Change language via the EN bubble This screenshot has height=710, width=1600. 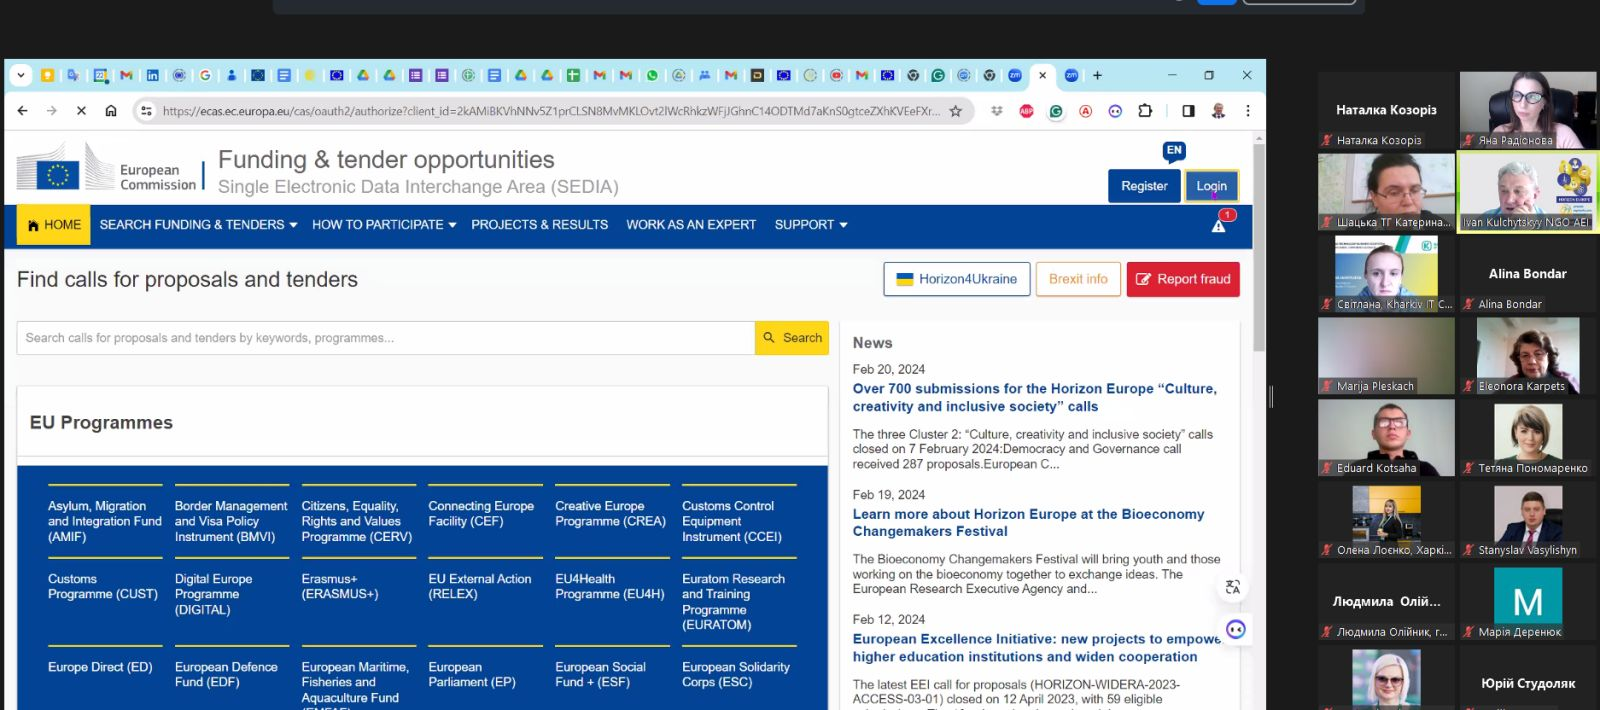tap(1174, 151)
